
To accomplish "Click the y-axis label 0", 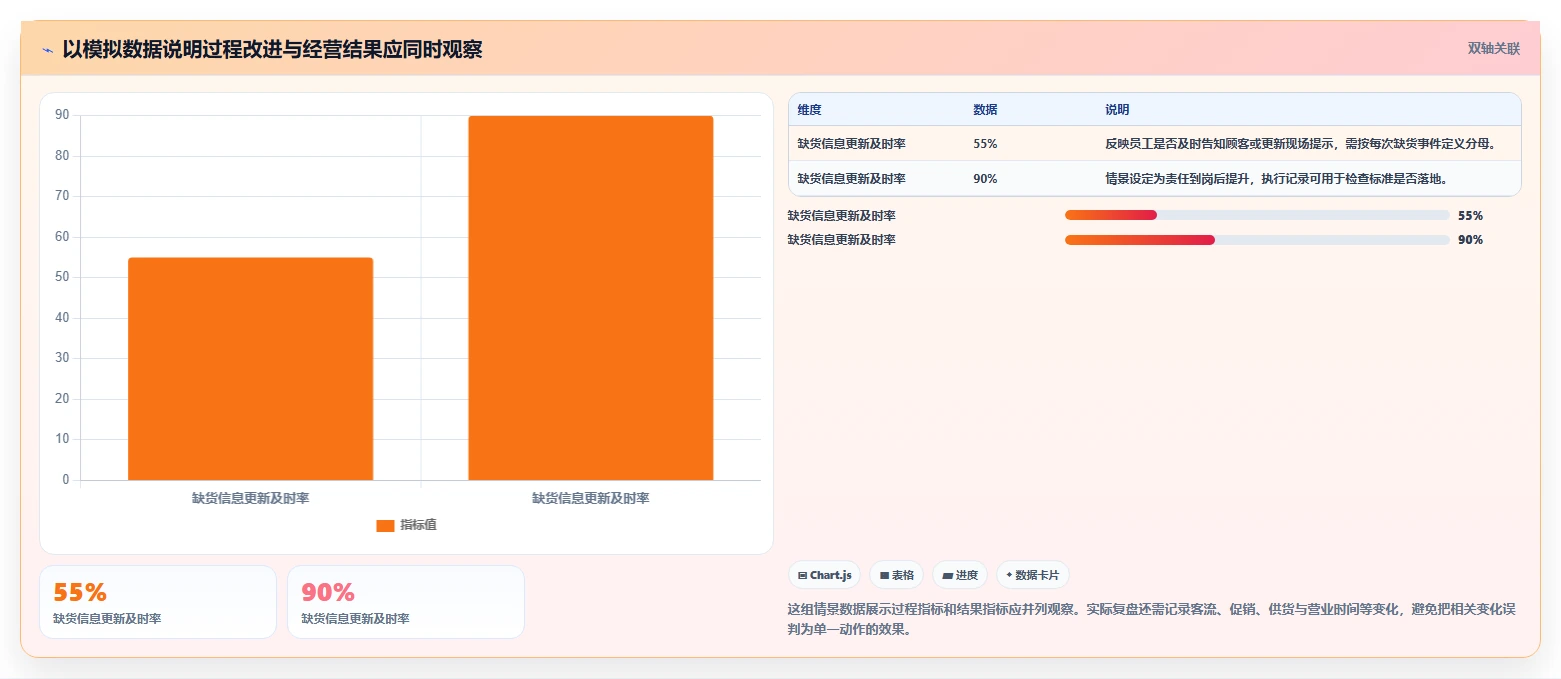I will pos(66,479).
